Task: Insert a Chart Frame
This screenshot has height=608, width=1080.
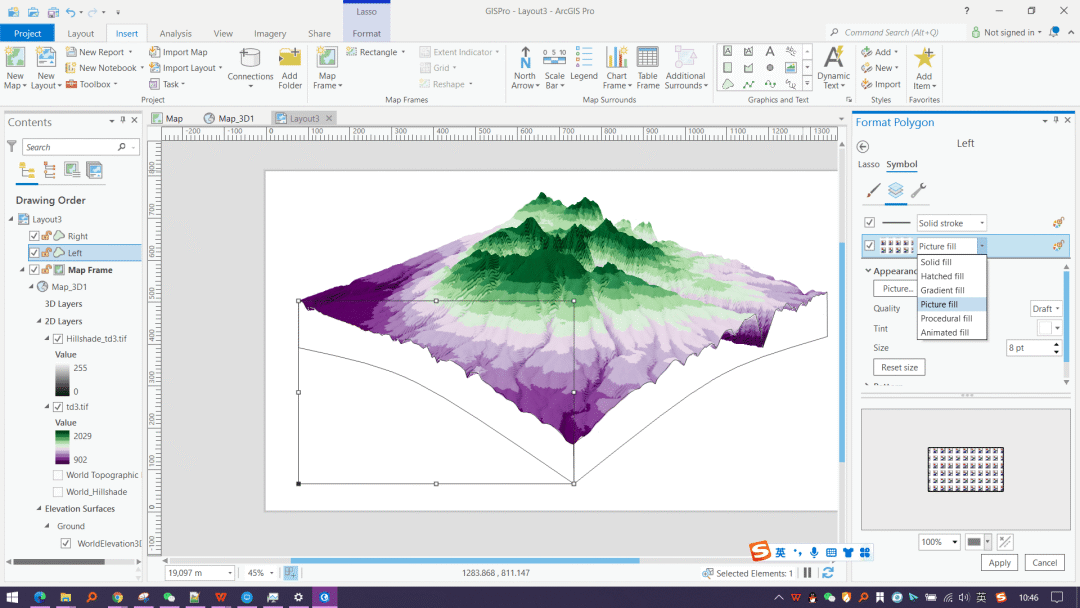Action: (x=616, y=67)
